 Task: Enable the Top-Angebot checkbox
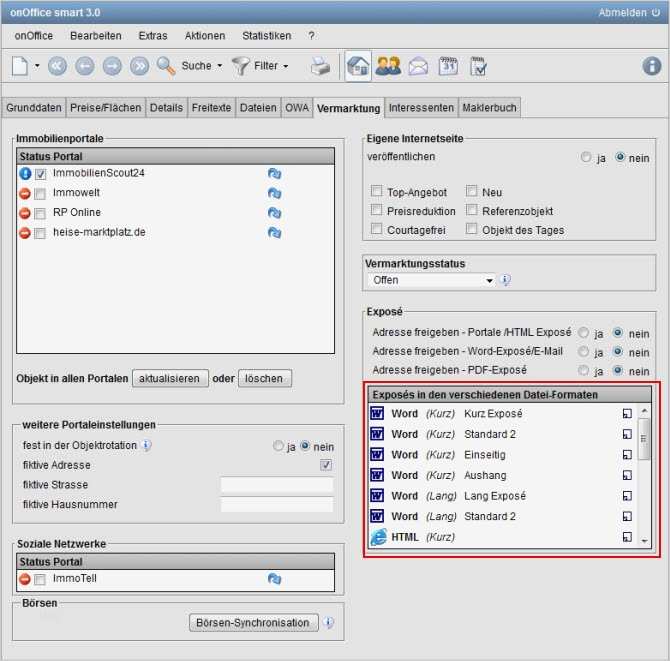(376, 191)
